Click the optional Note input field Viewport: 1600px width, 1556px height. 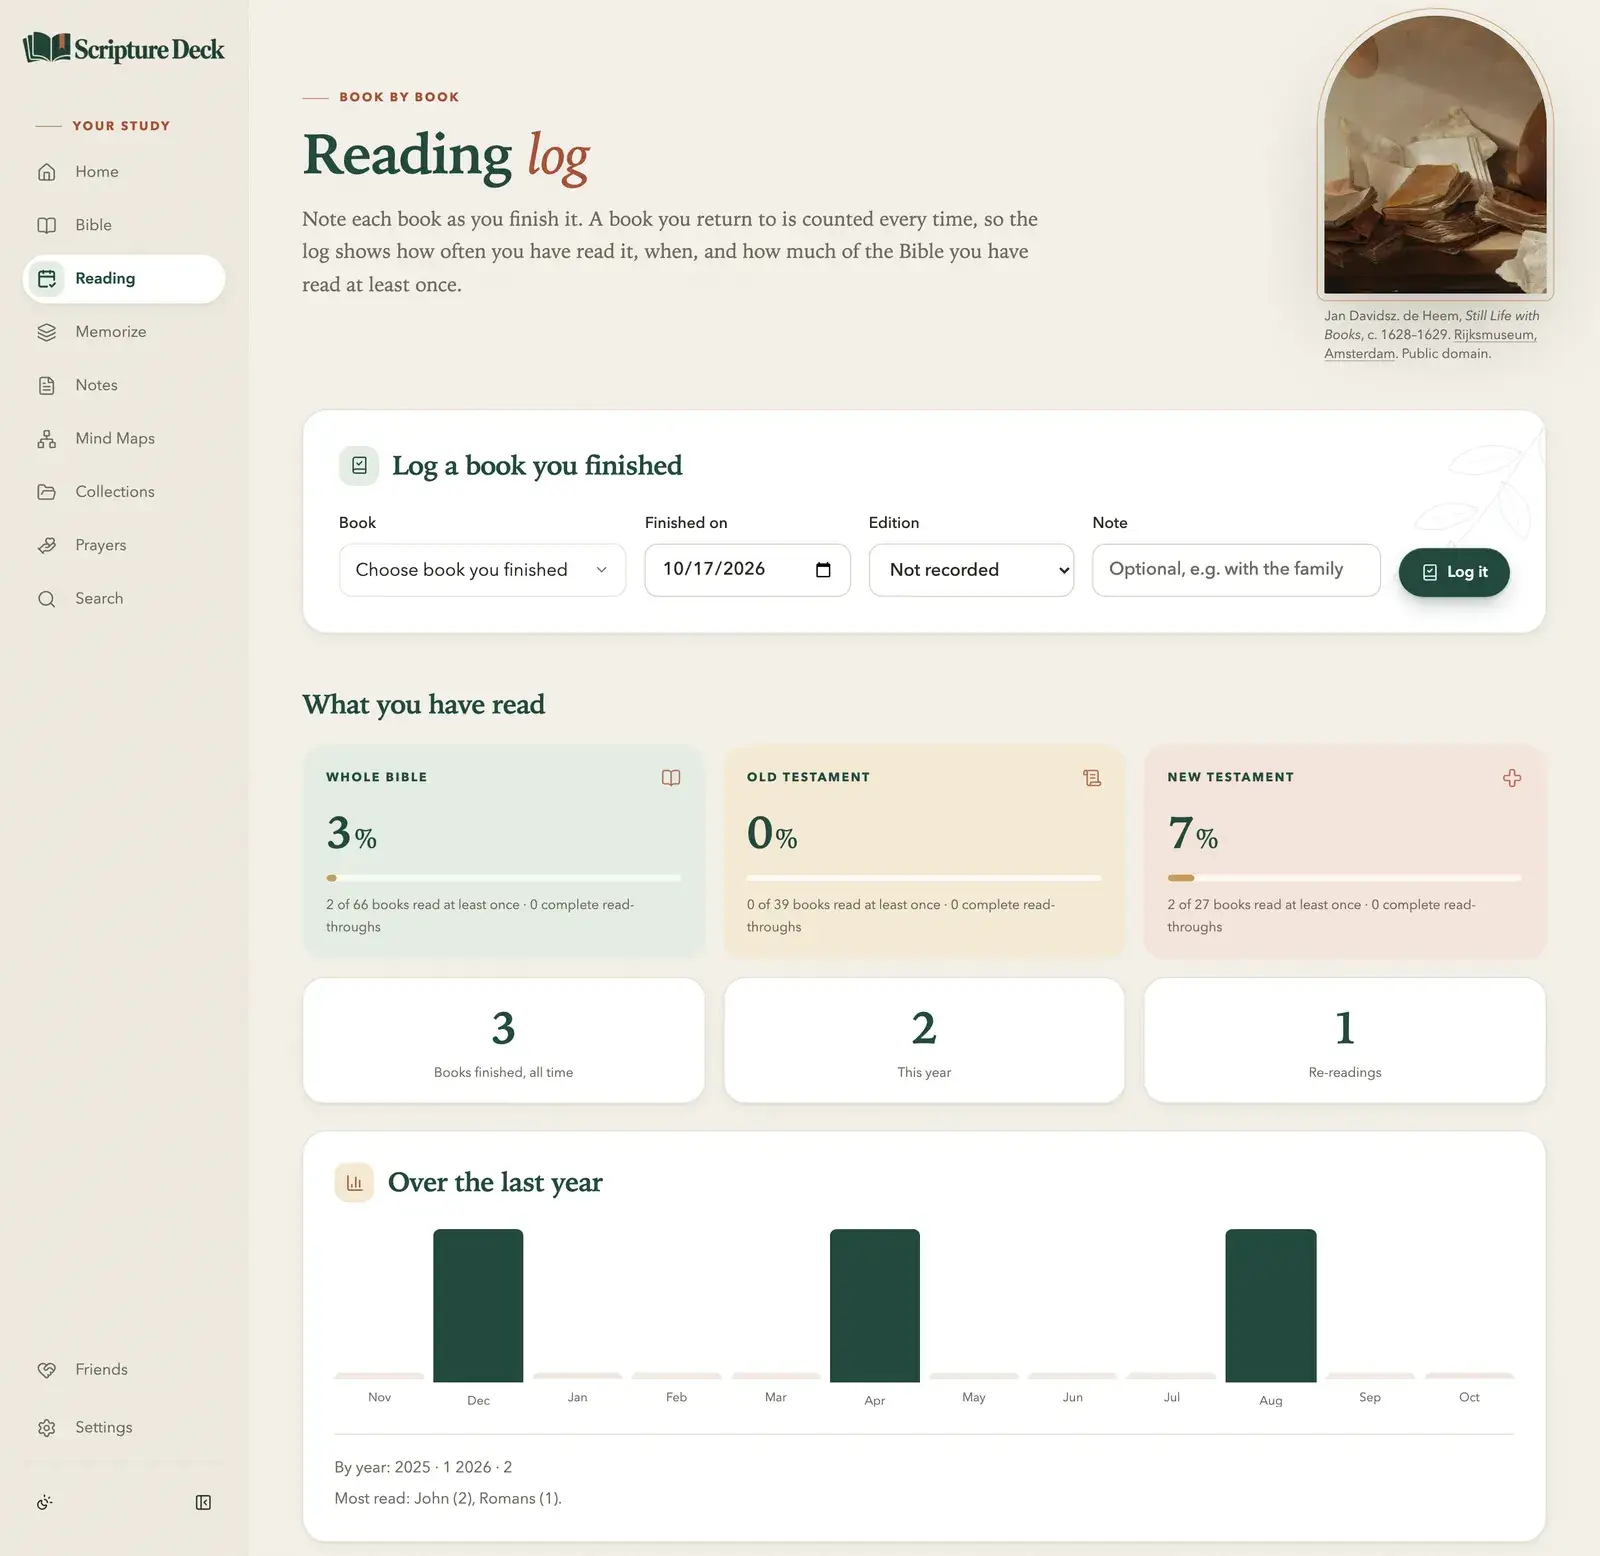pyautogui.click(x=1236, y=570)
